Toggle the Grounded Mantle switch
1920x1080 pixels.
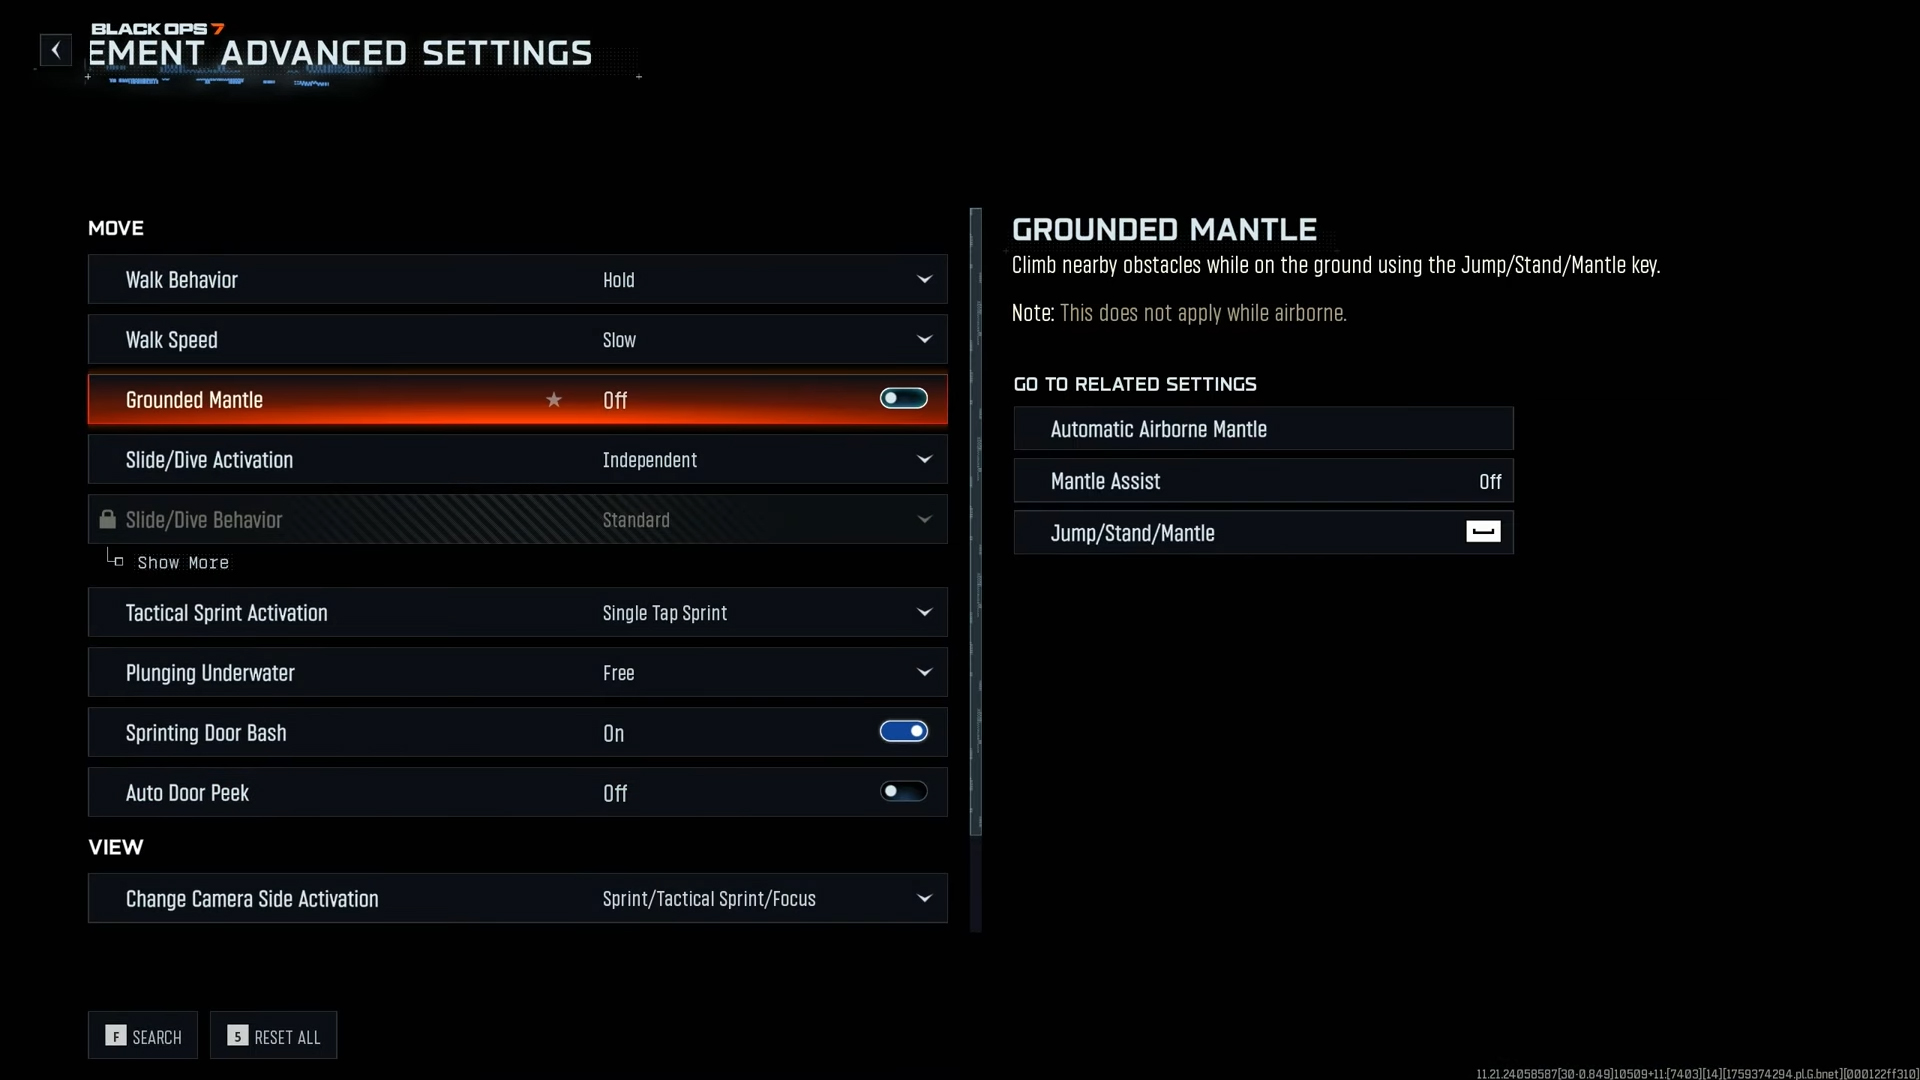tap(903, 399)
